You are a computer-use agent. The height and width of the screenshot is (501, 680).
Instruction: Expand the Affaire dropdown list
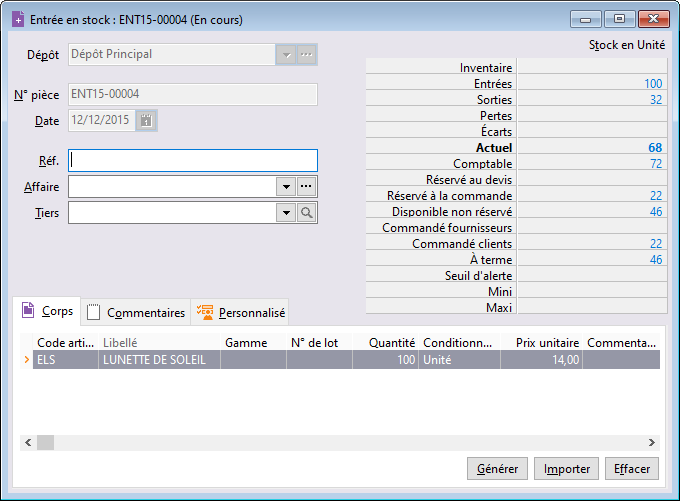coord(286,187)
